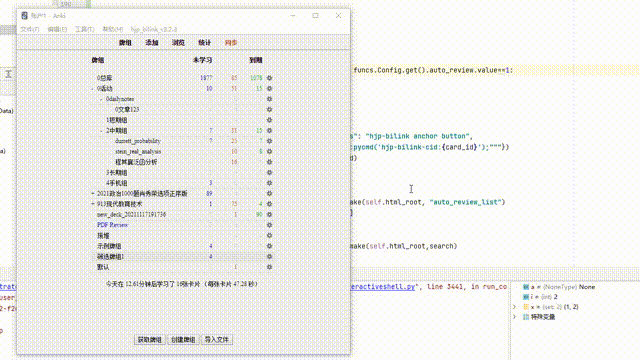640x360 pixels.
Task: Open options gear for 0文章123 deck
Action: pyautogui.click(x=269, y=109)
